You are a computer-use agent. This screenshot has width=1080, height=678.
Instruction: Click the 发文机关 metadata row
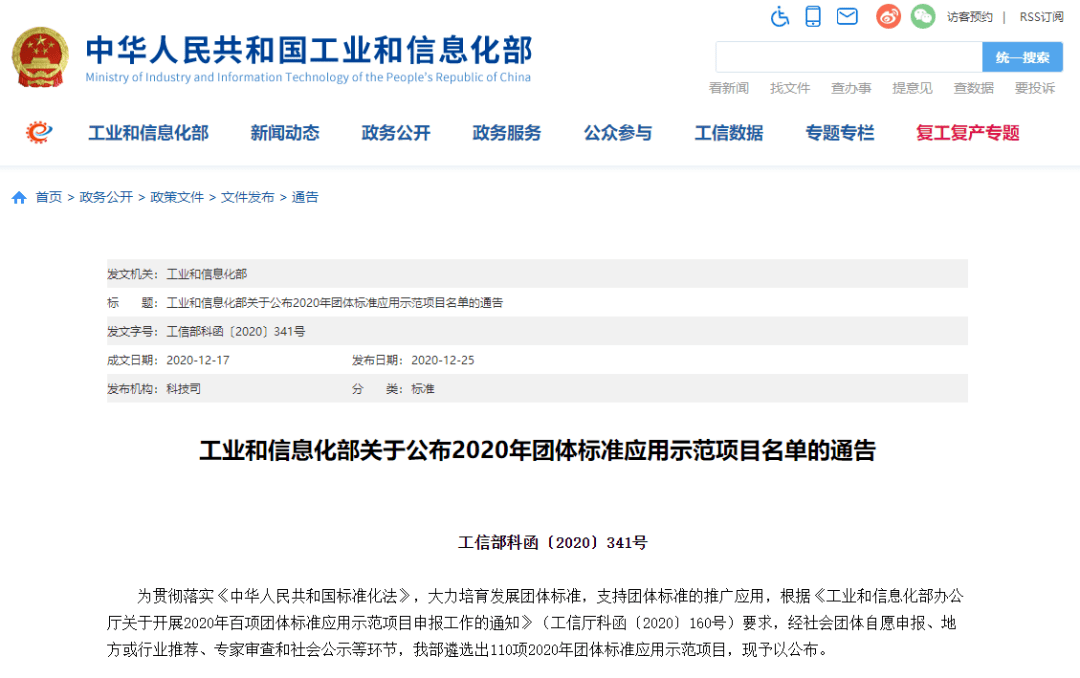coord(537,274)
